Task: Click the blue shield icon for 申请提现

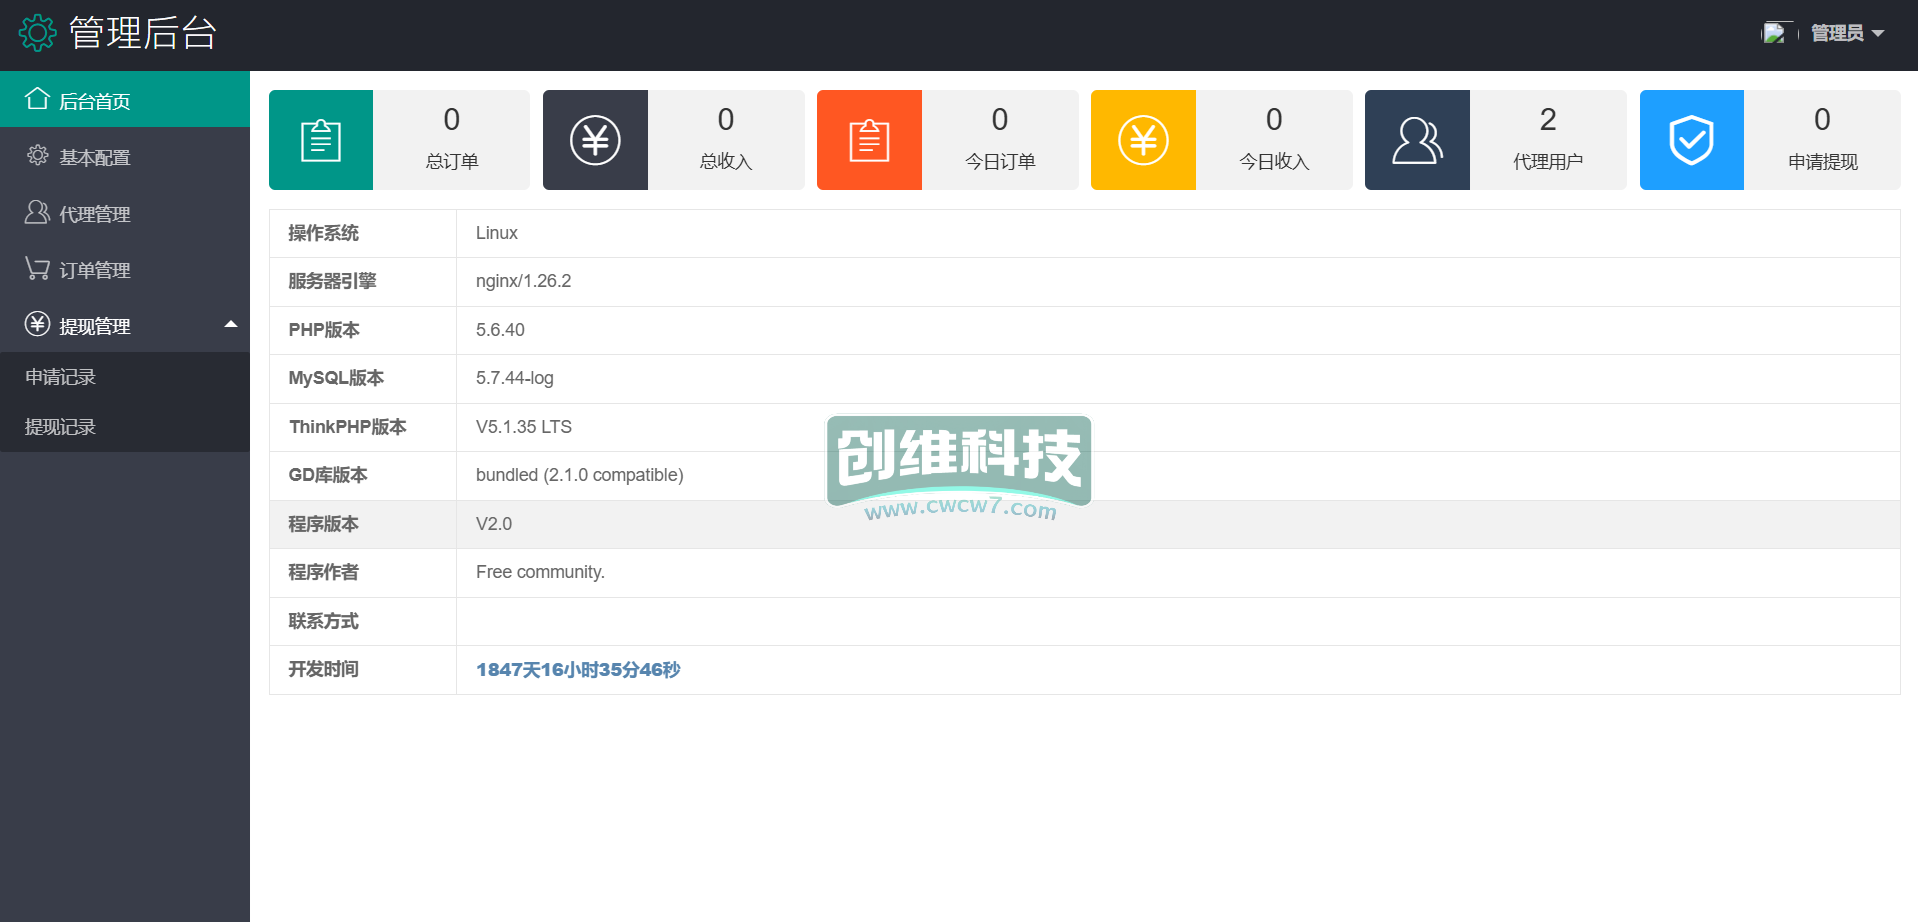Action: 1691,140
